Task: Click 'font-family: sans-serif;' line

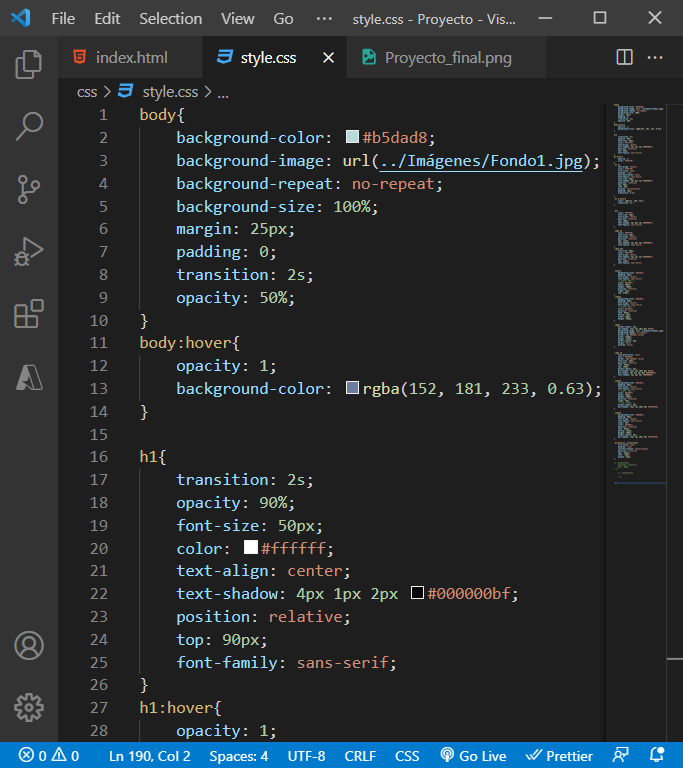Action: pos(286,662)
